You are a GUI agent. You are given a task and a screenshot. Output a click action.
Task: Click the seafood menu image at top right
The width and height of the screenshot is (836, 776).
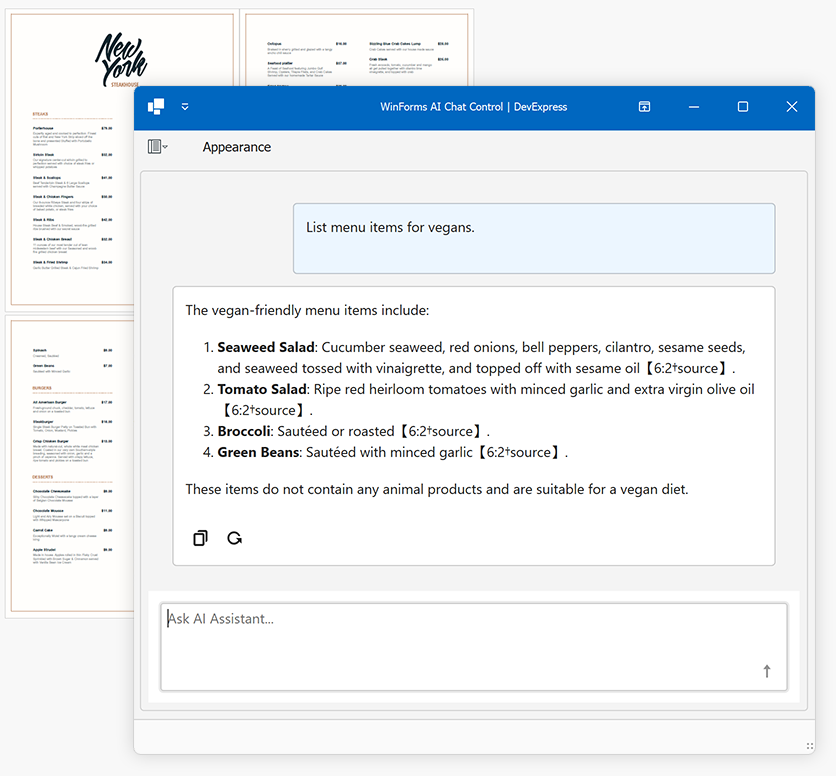click(x=357, y=50)
